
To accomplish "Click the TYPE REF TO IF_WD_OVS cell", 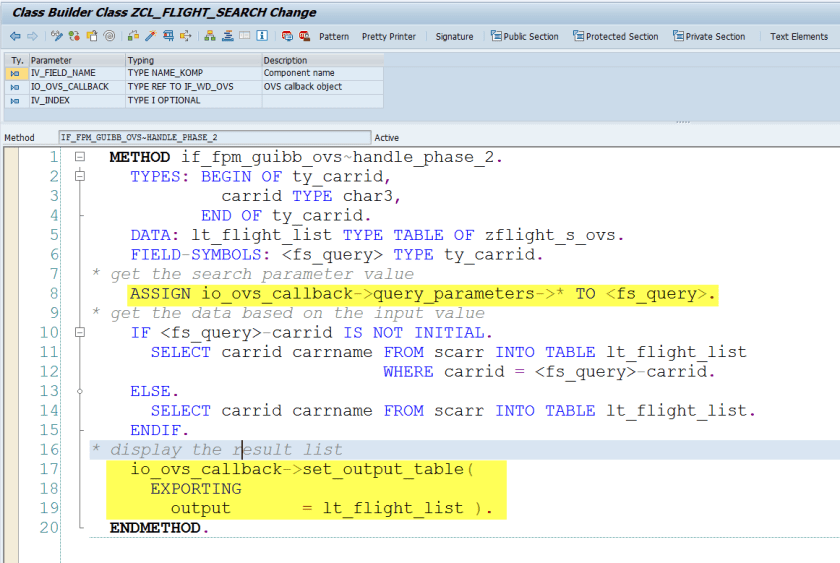I will [193, 87].
